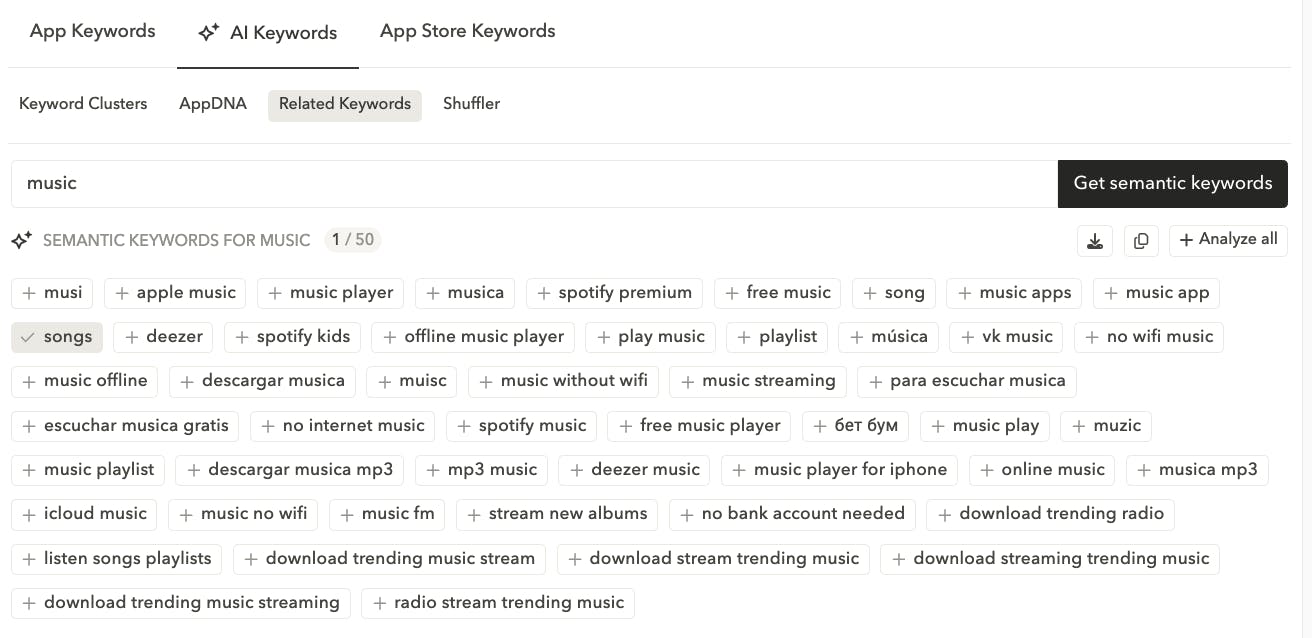
Task: Toggle the 'music player' keyword chip
Action: tap(330, 293)
